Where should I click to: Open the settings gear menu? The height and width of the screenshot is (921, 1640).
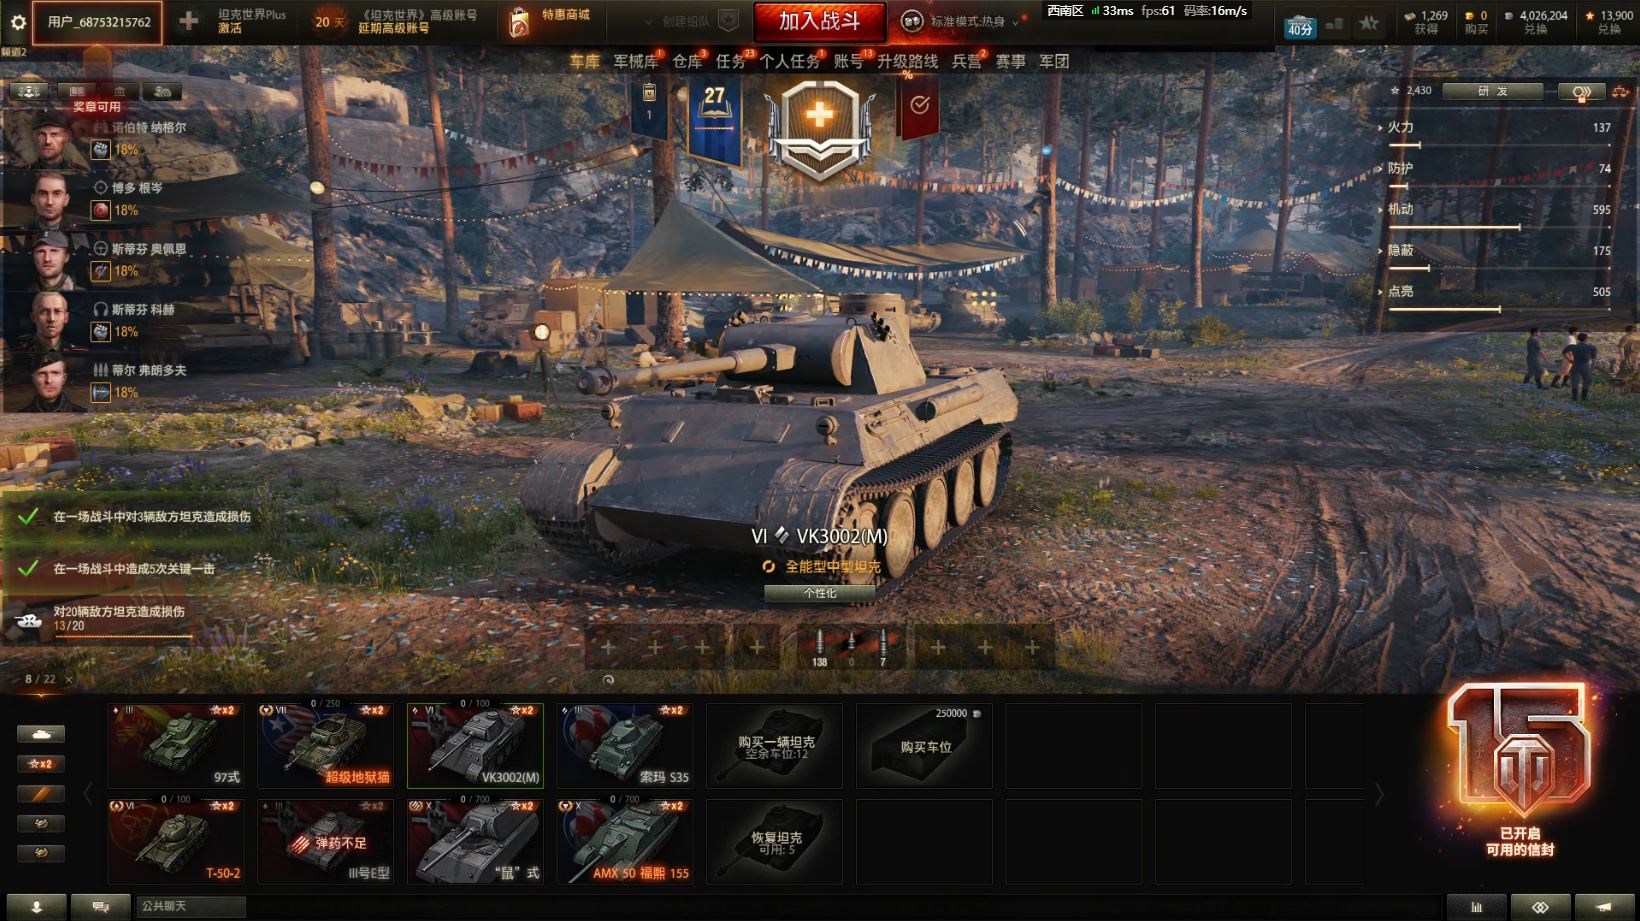click(18, 21)
